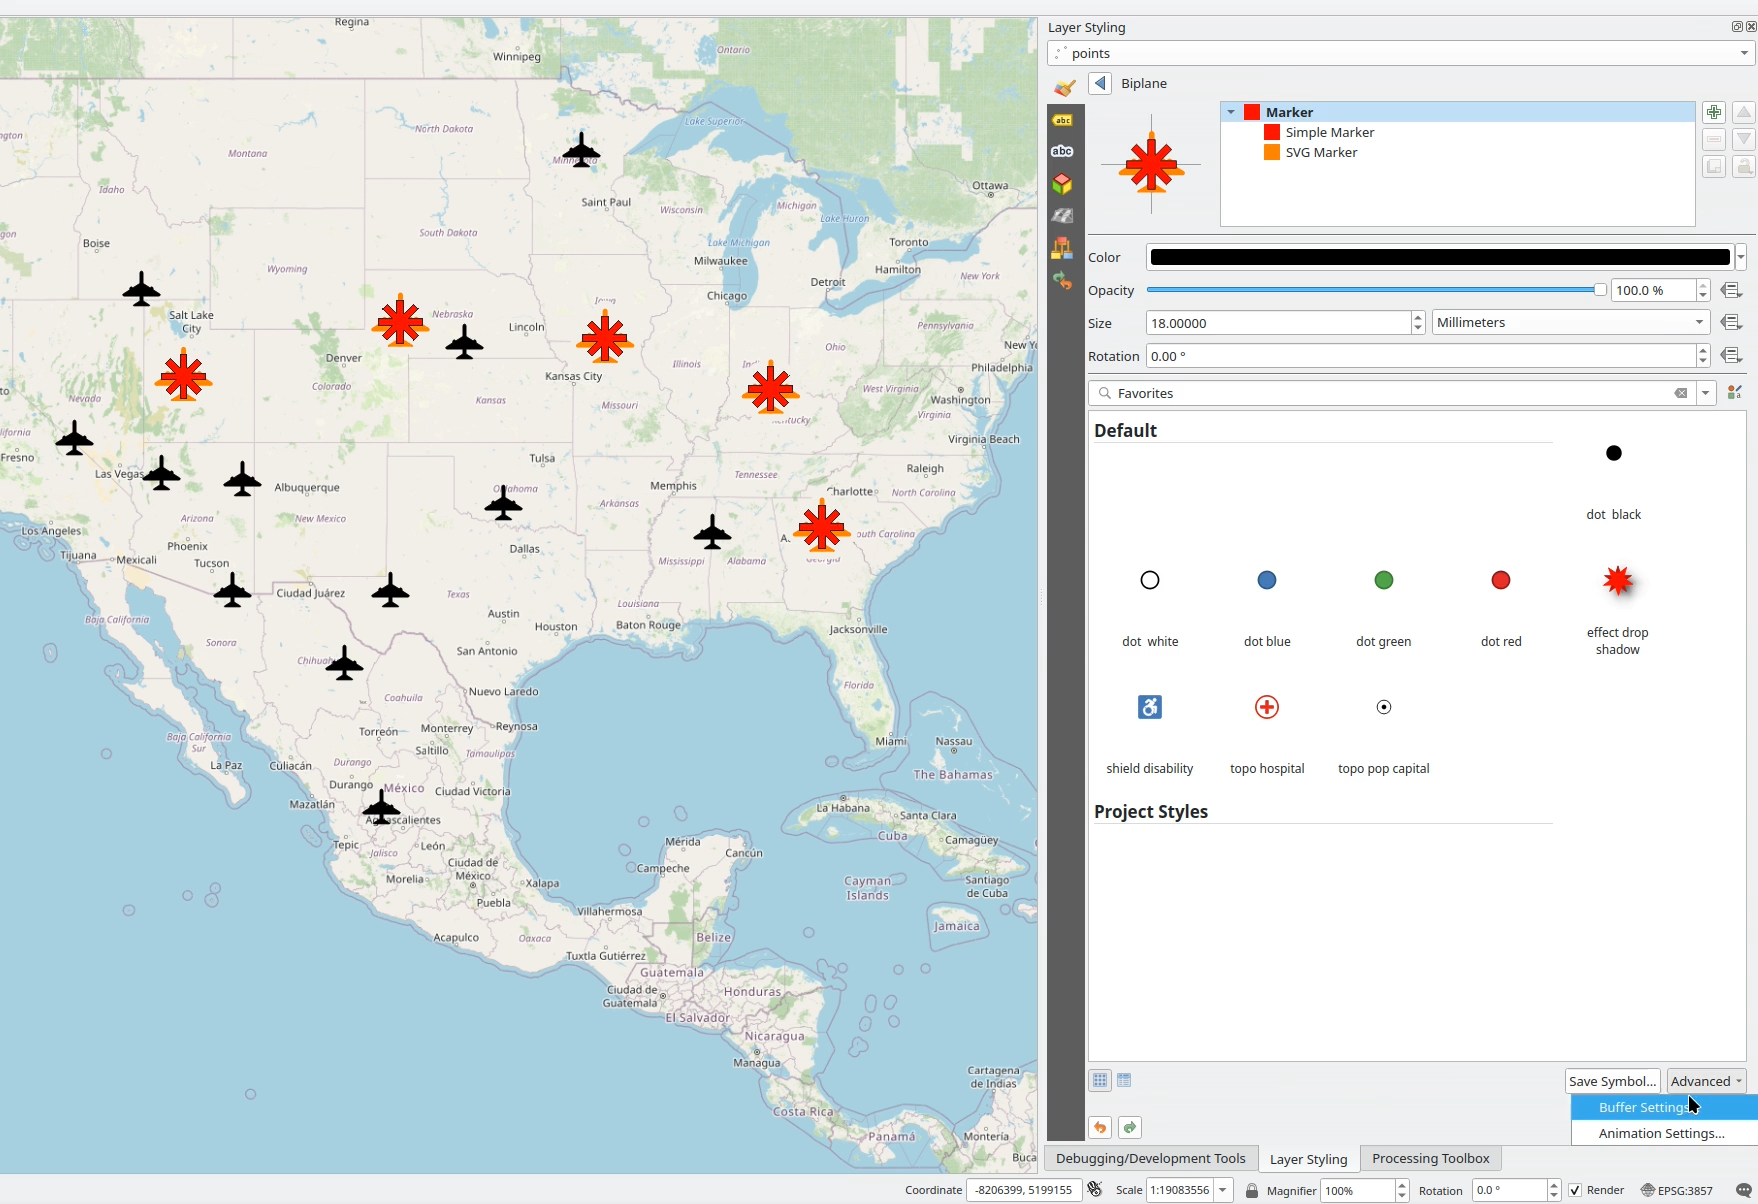Click the black Color swatch

point(1439,257)
